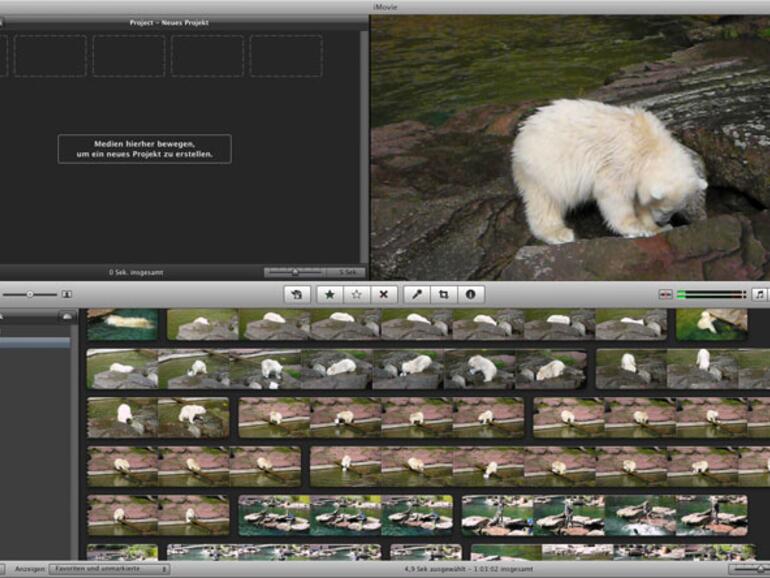Open the inspector info button
Screen dimensions: 770x578
point(469,294)
